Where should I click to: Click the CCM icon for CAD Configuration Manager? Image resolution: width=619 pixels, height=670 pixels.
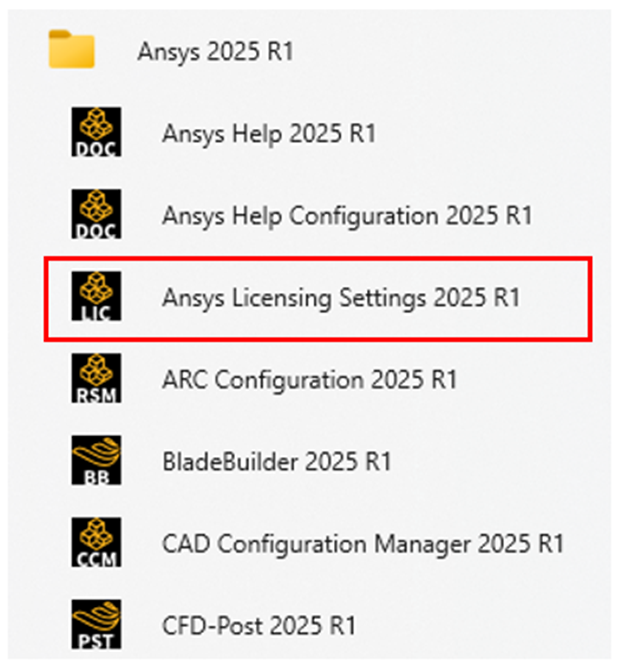(96, 542)
